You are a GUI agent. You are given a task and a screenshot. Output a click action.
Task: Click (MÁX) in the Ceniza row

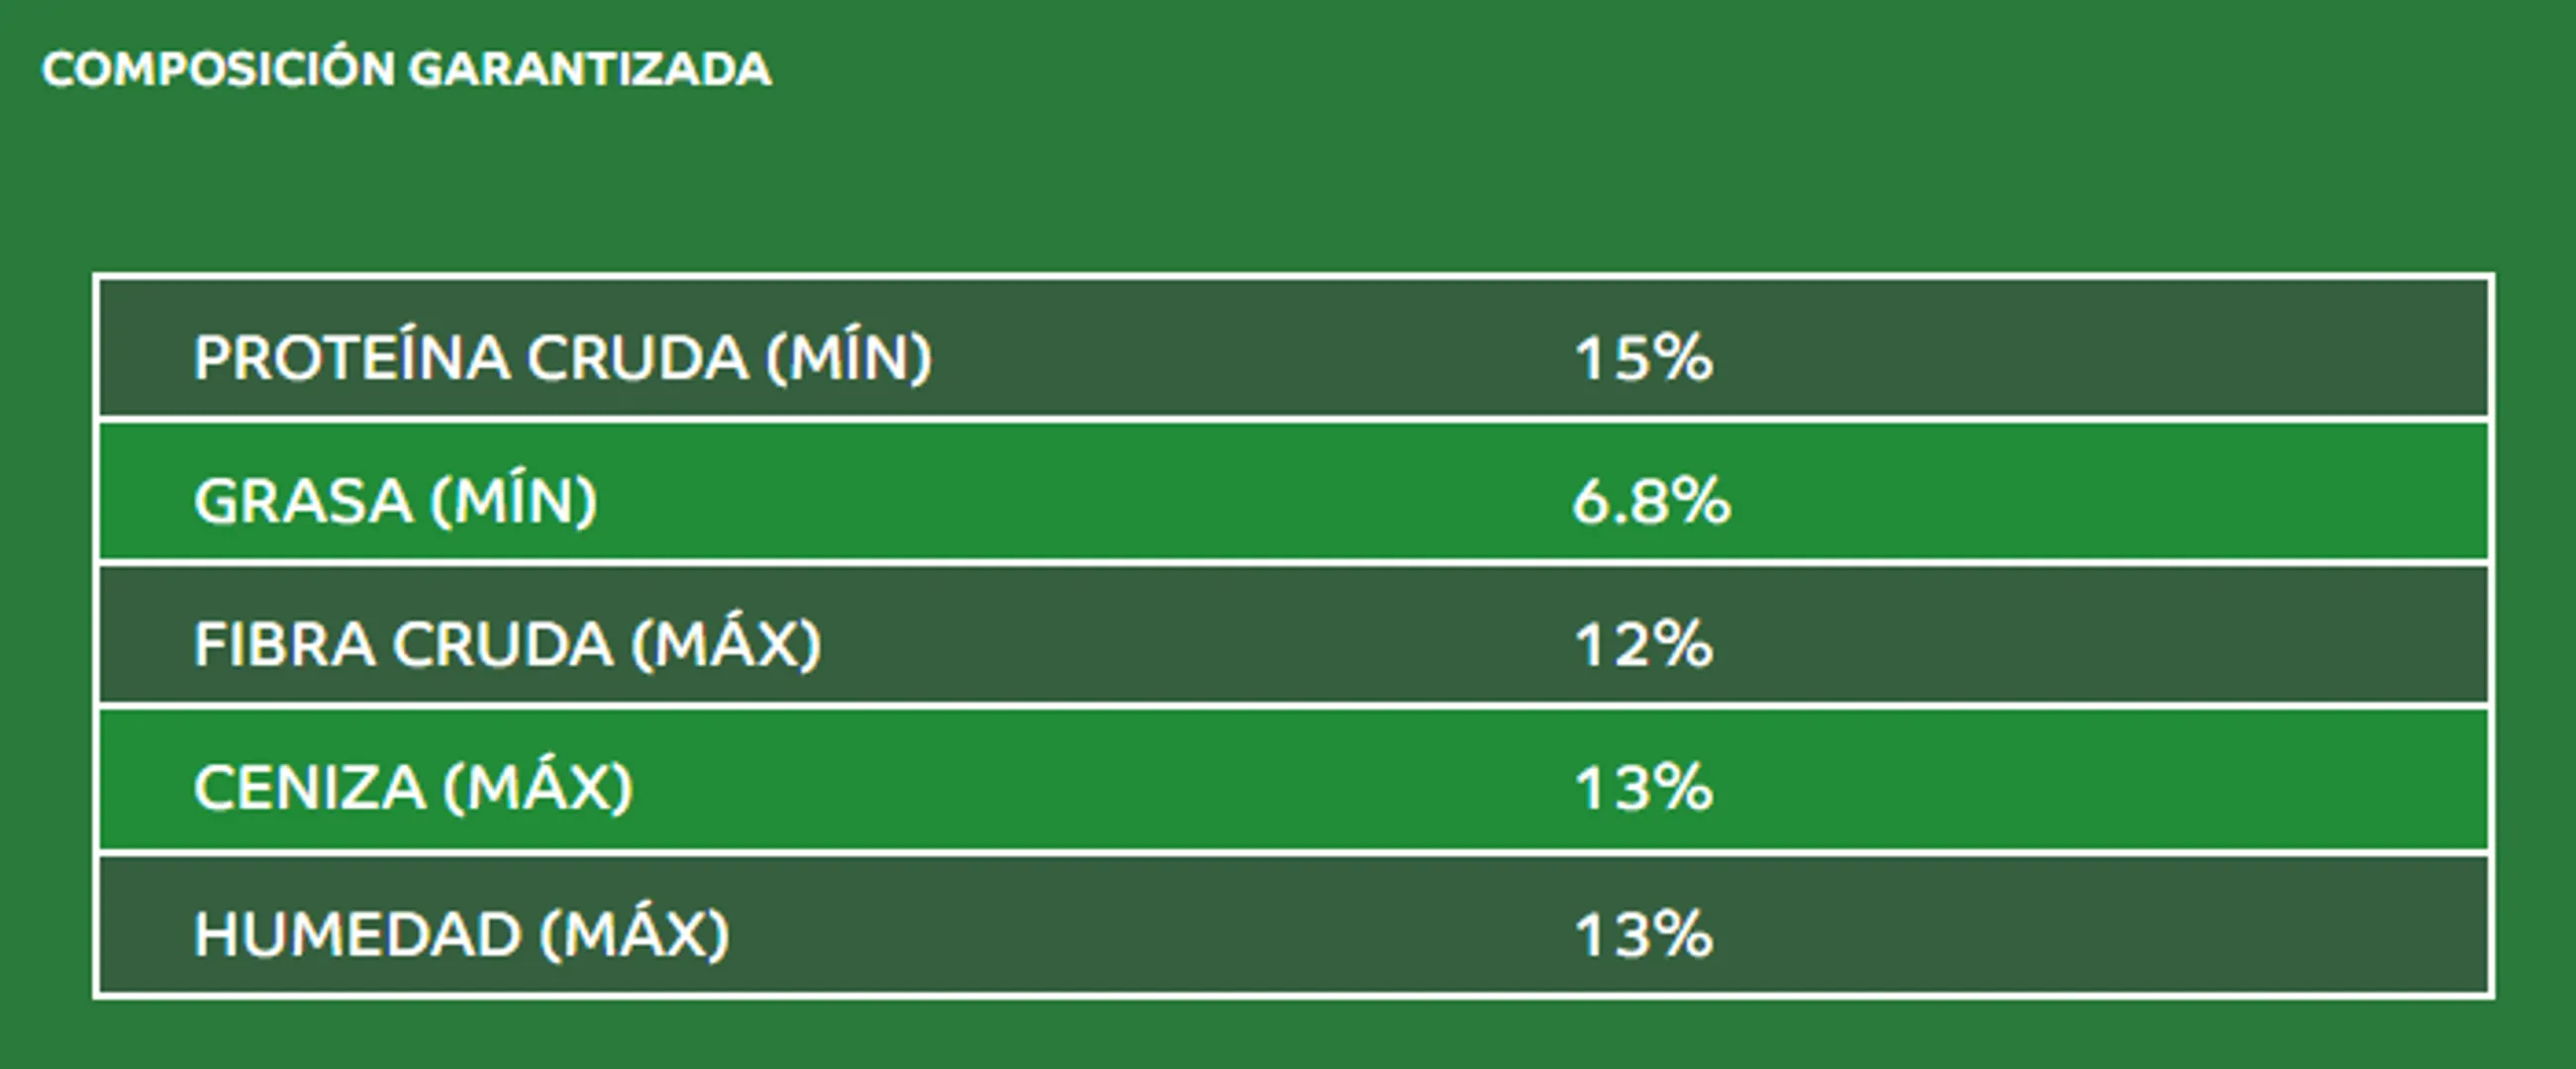tap(538, 788)
